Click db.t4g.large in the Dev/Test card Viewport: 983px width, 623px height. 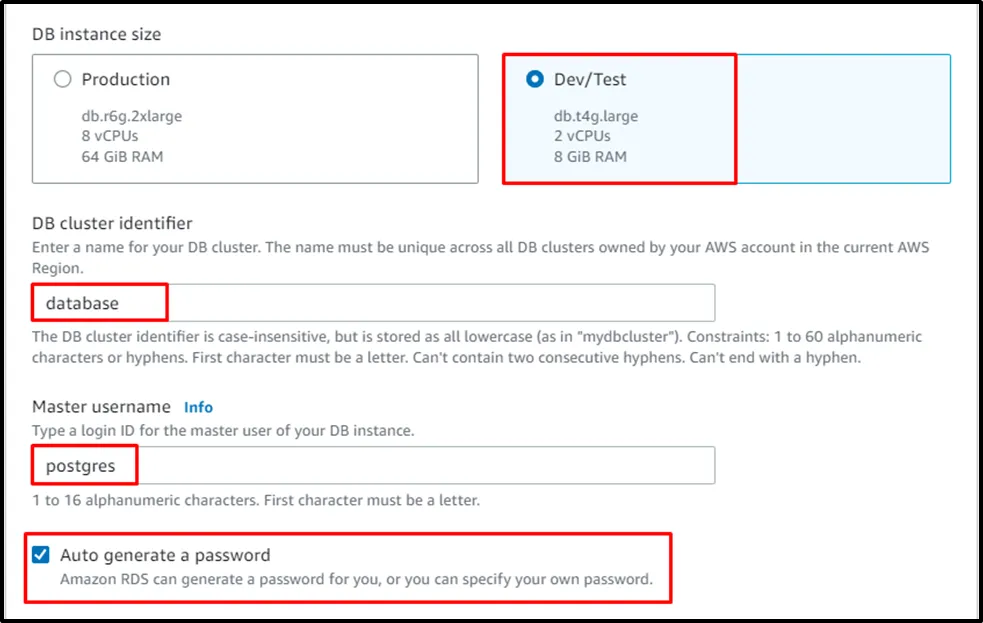(x=595, y=116)
